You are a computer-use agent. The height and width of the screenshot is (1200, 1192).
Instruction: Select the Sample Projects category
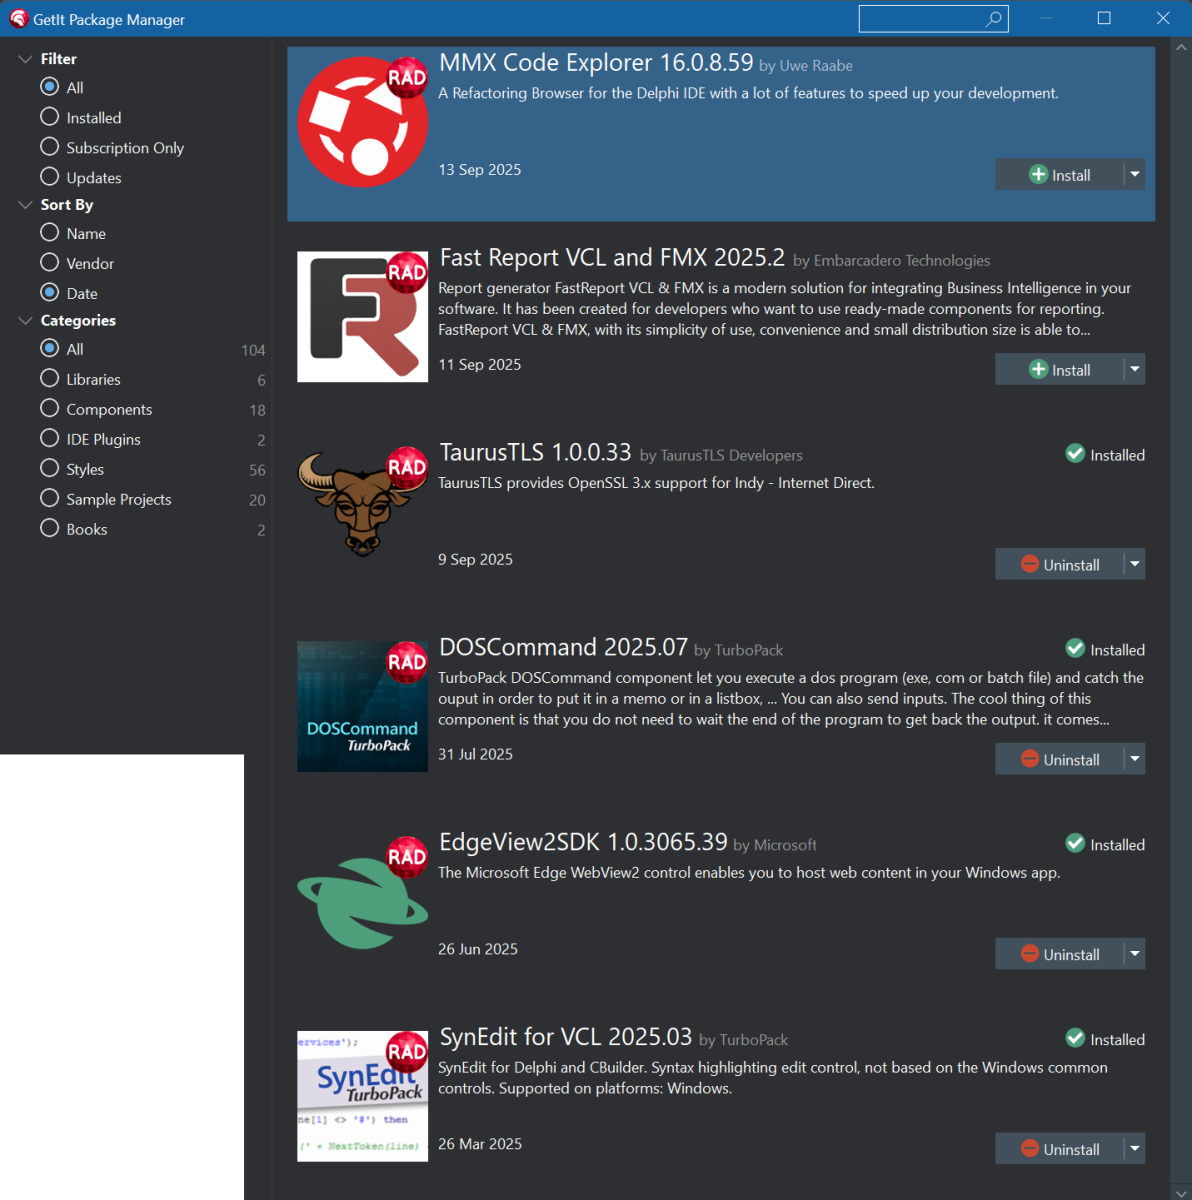pyautogui.click(x=50, y=499)
